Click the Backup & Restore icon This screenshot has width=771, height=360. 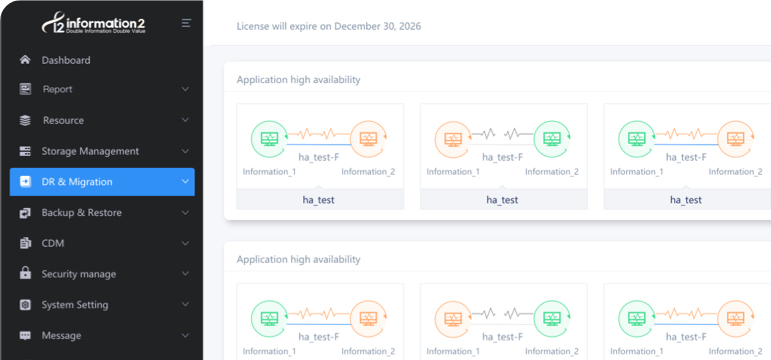point(25,212)
